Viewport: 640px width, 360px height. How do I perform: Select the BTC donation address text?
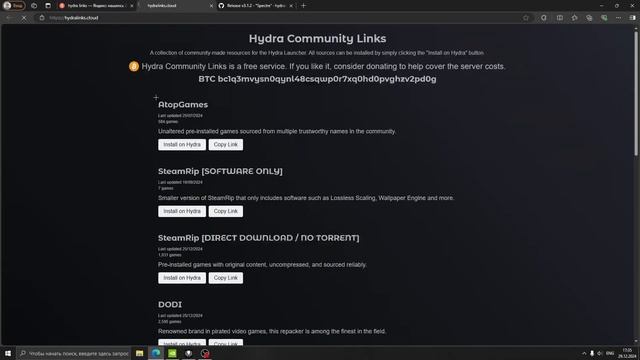pyautogui.click(x=317, y=79)
